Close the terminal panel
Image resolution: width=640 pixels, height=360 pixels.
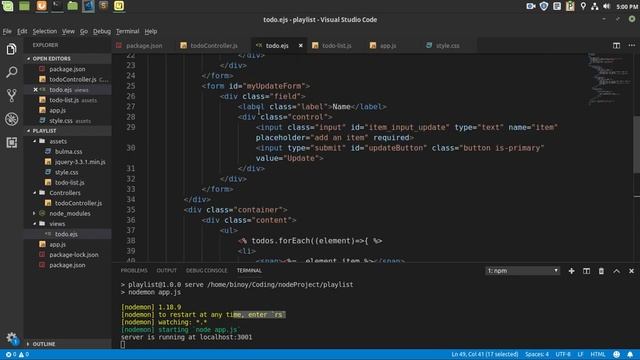pyautogui.click(x=631, y=271)
